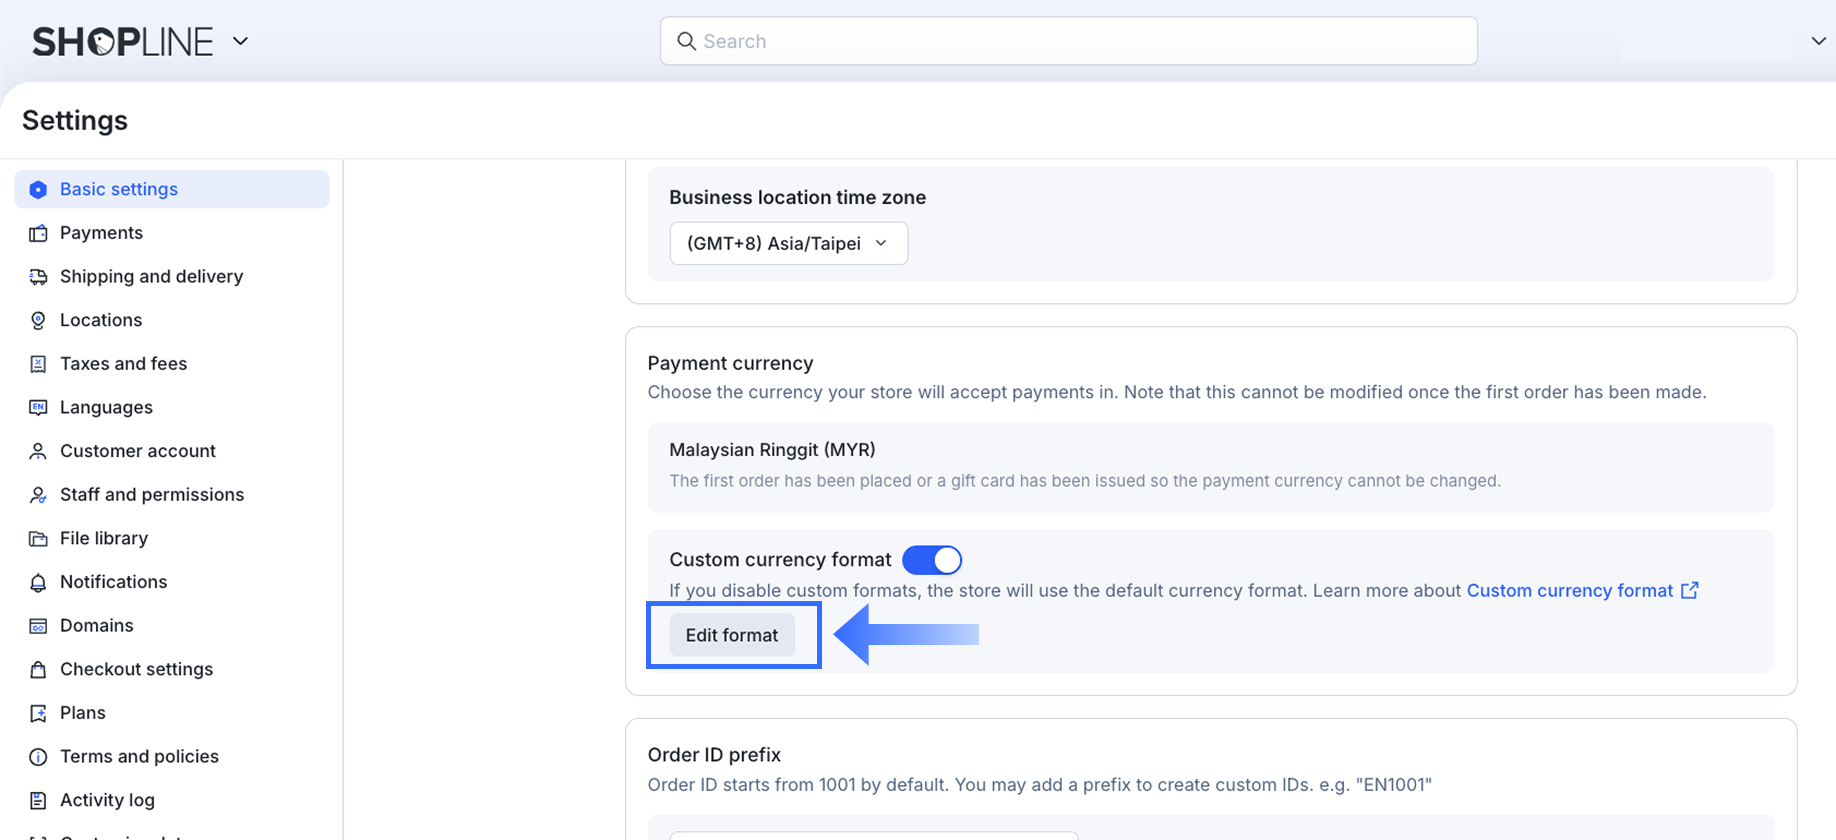Viewport: 1836px width, 840px height.
Task: Select Domains in the settings menu
Action: [x=96, y=626]
